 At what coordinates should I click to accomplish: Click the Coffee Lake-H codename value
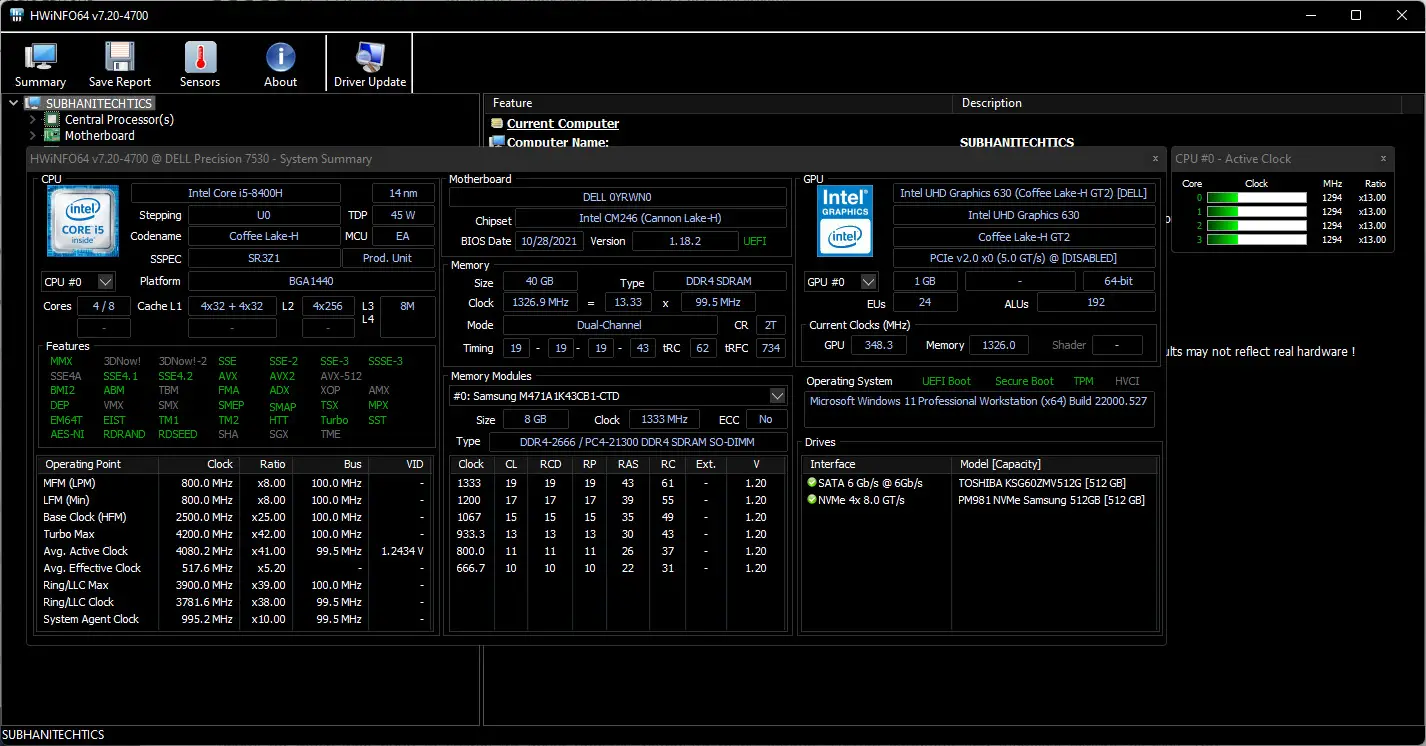(264, 236)
